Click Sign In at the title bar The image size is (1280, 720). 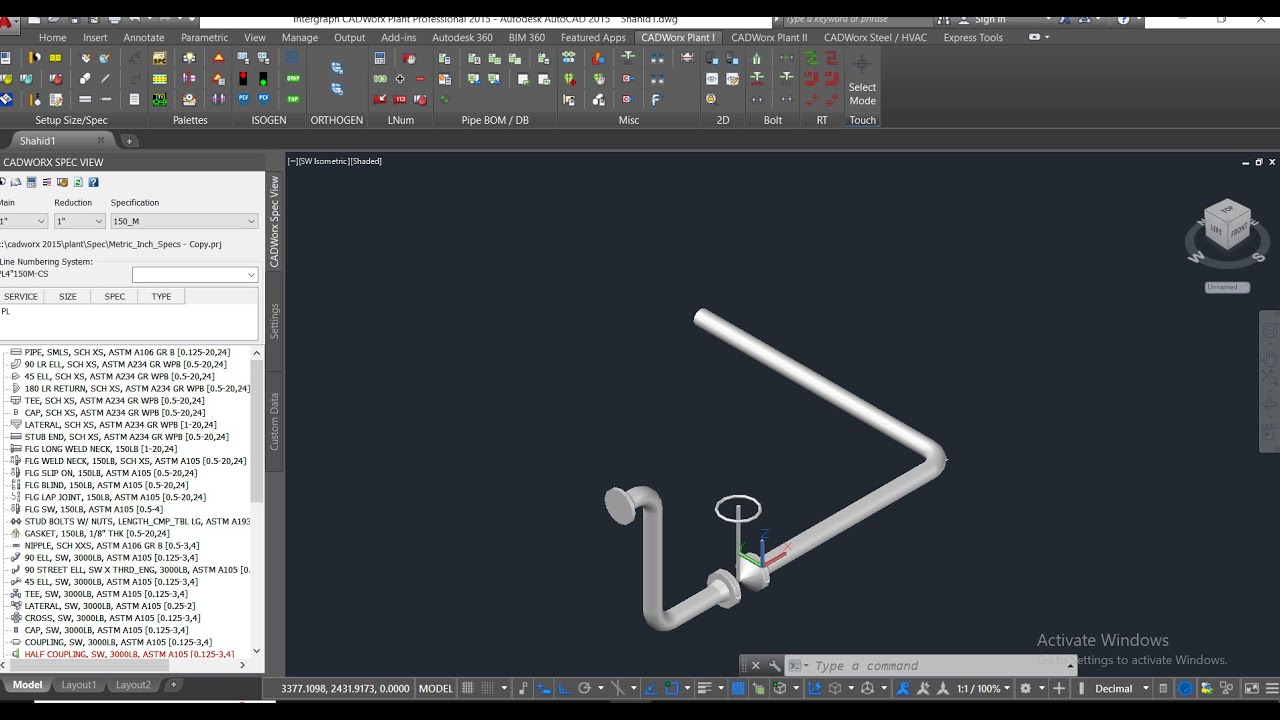tap(990, 19)
